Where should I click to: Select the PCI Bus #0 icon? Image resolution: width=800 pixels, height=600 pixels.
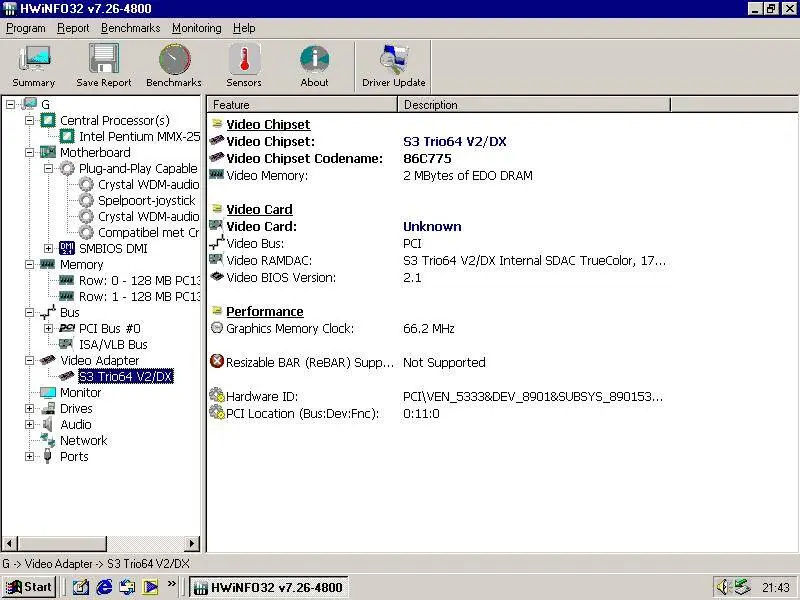pos(67,328)
